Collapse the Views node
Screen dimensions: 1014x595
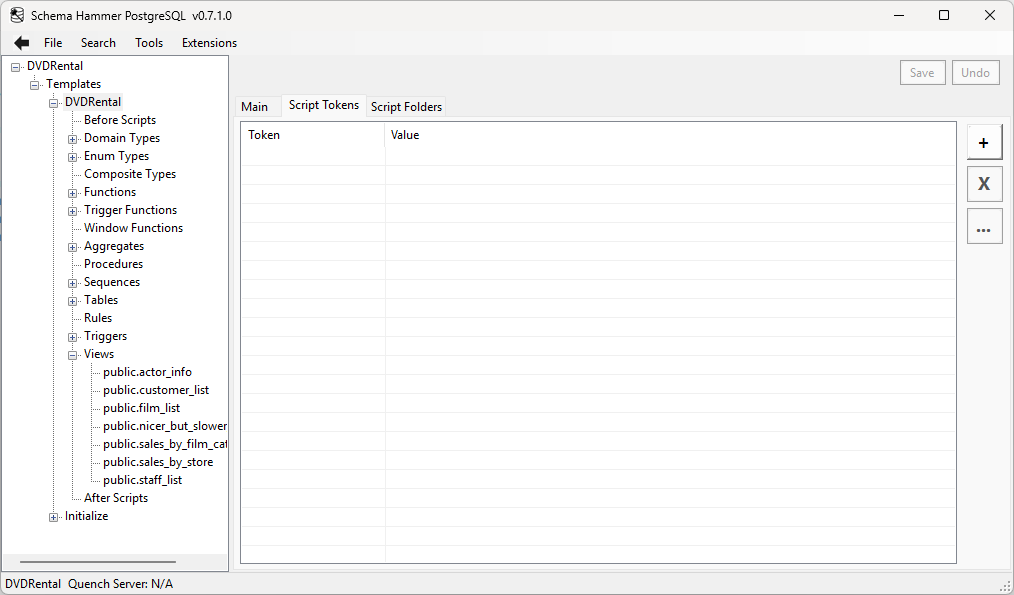[x=72, y=353]
